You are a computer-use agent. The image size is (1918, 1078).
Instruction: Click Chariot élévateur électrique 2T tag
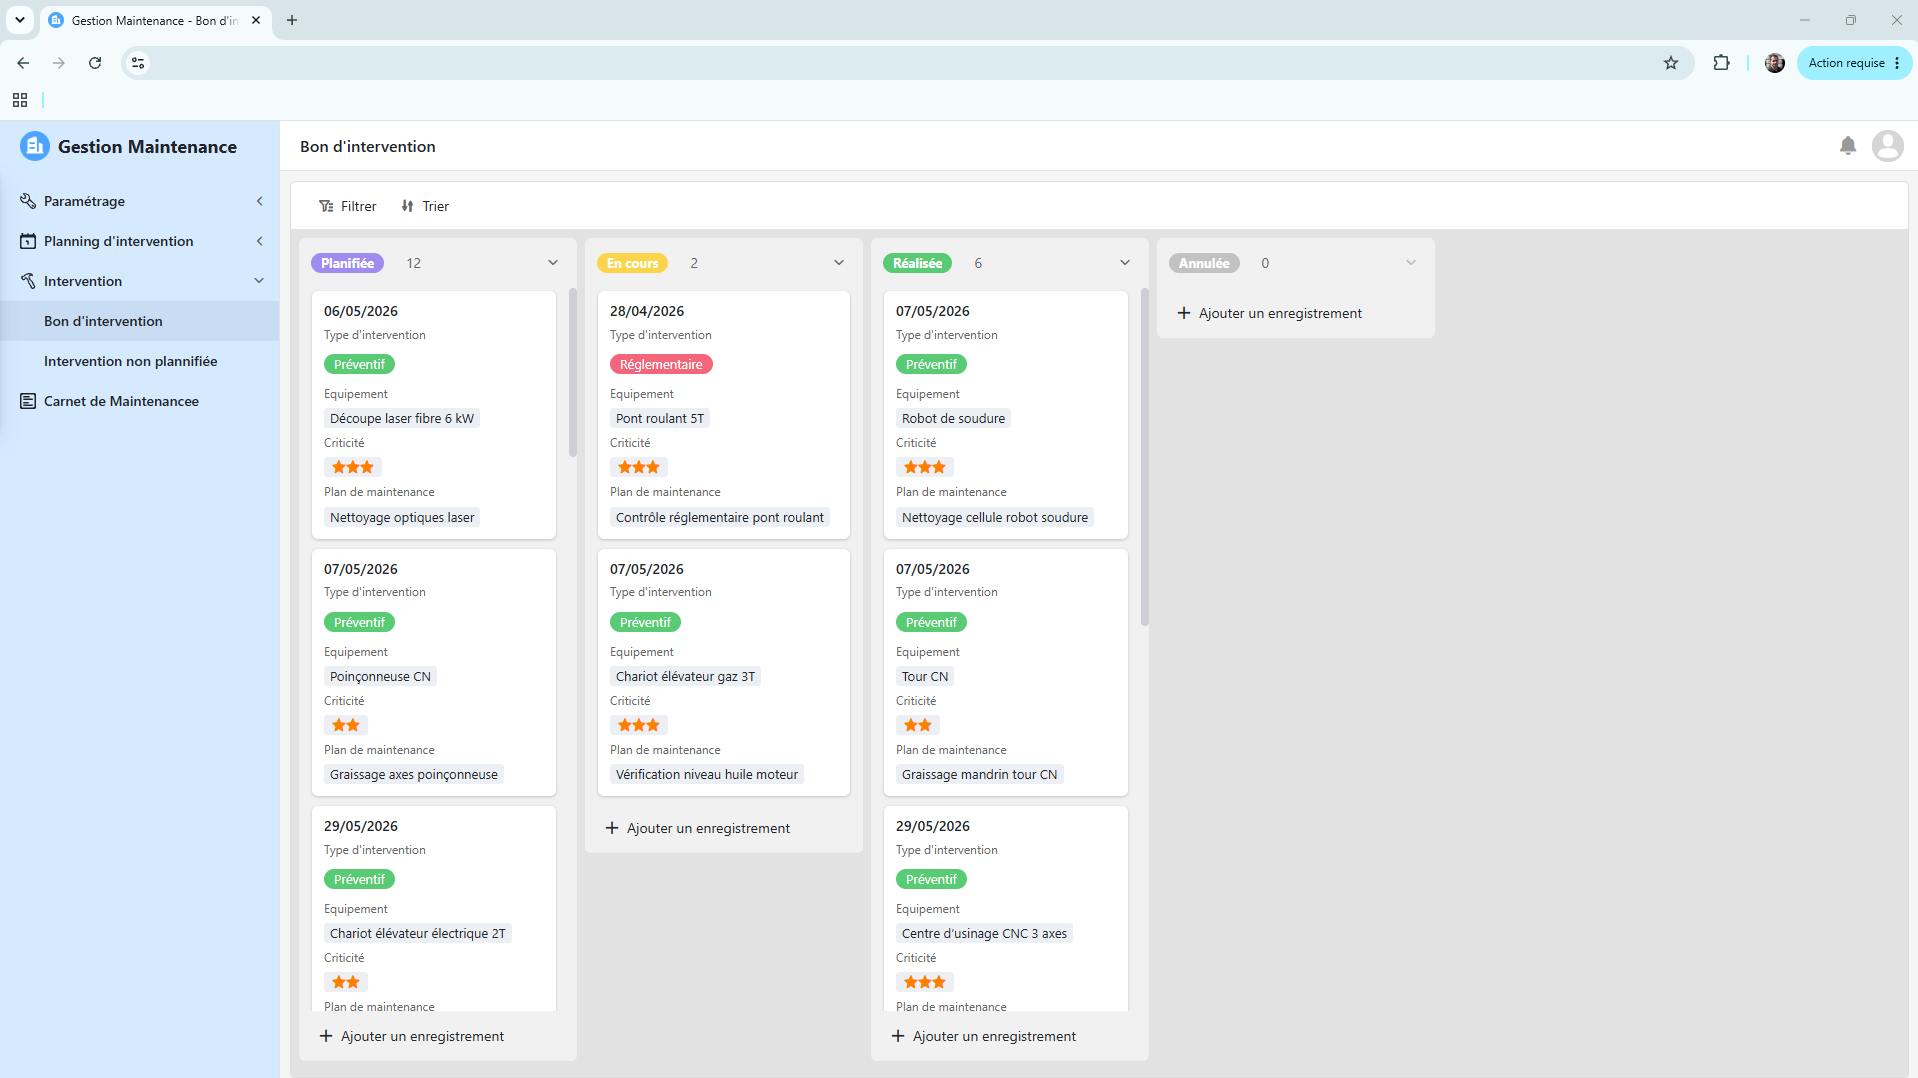pyautogui.click(x=418, y=933)
